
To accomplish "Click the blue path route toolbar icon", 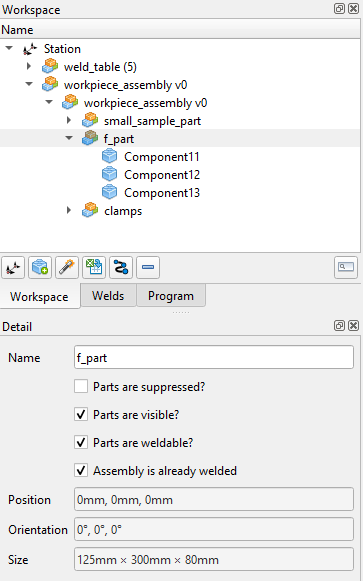I will 121,267.
